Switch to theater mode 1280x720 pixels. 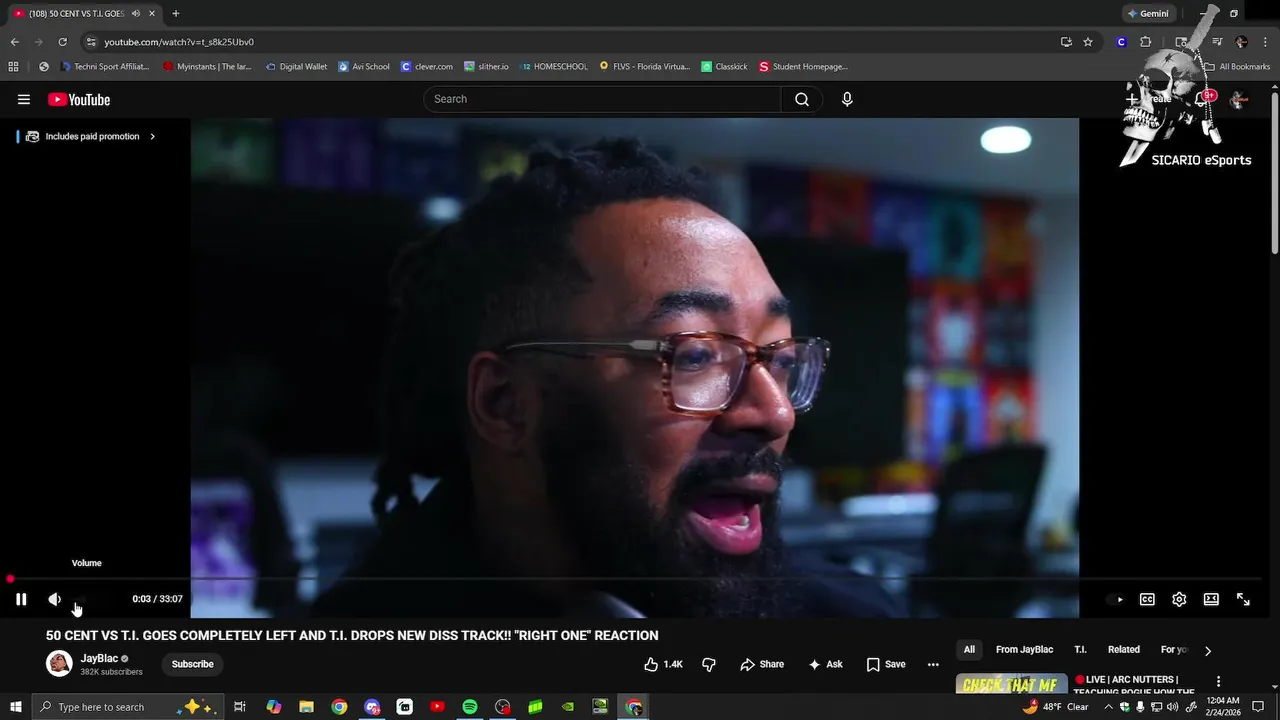pyautogui.click(x=1211, y=599)
